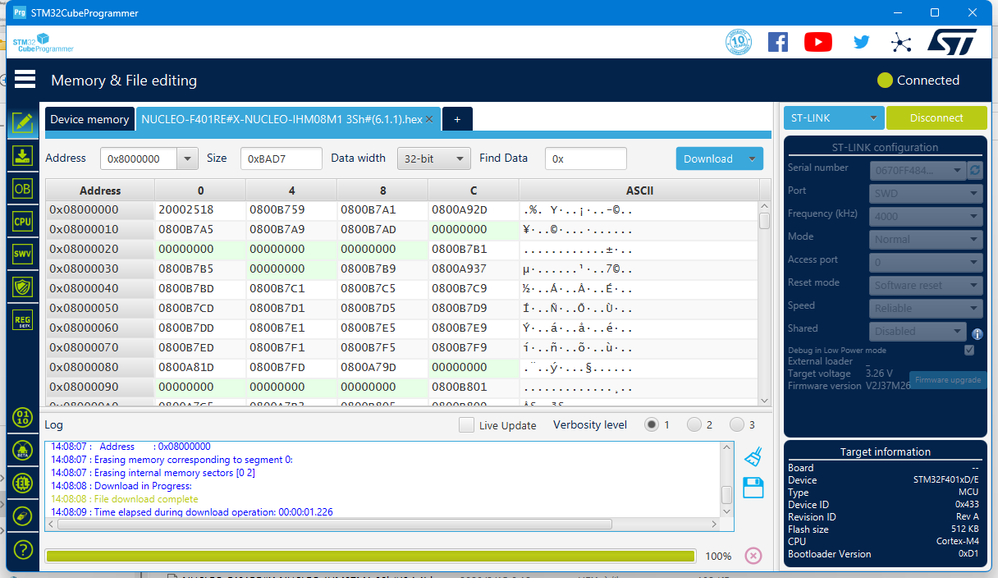Refresh the ST-LINK serial number list
Viewport: 998px width, 578px height.
point(975,170)
